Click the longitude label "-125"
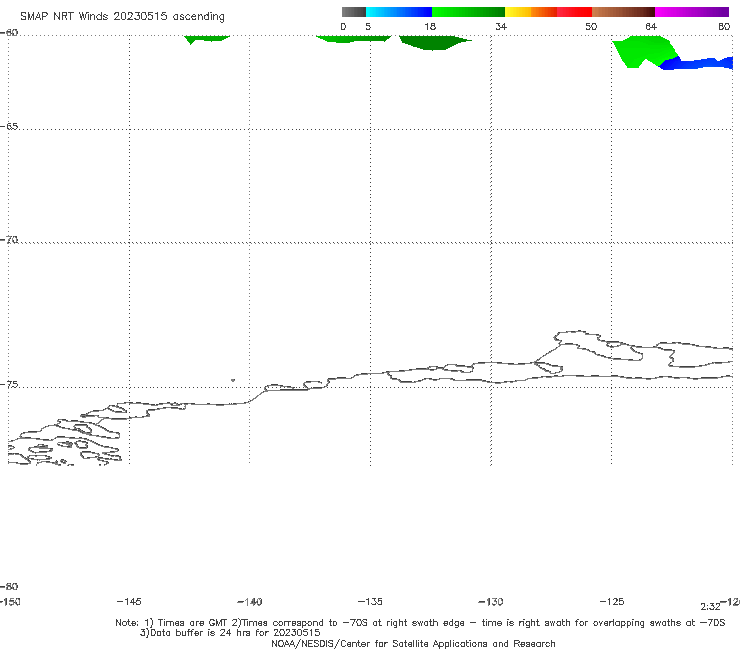Viewport: 740px width, 650px height. (612, 601)
